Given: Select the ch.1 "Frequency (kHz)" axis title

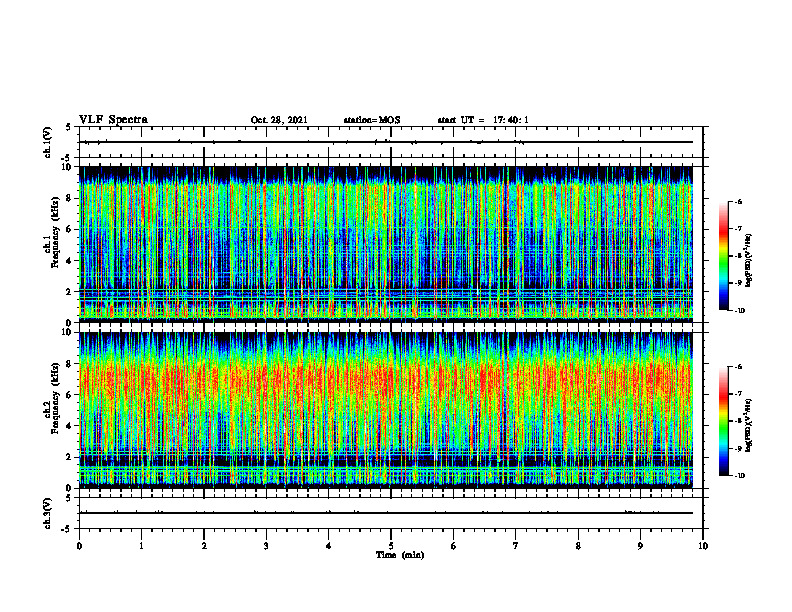Looking at the screenshot, I should point(55,233).
